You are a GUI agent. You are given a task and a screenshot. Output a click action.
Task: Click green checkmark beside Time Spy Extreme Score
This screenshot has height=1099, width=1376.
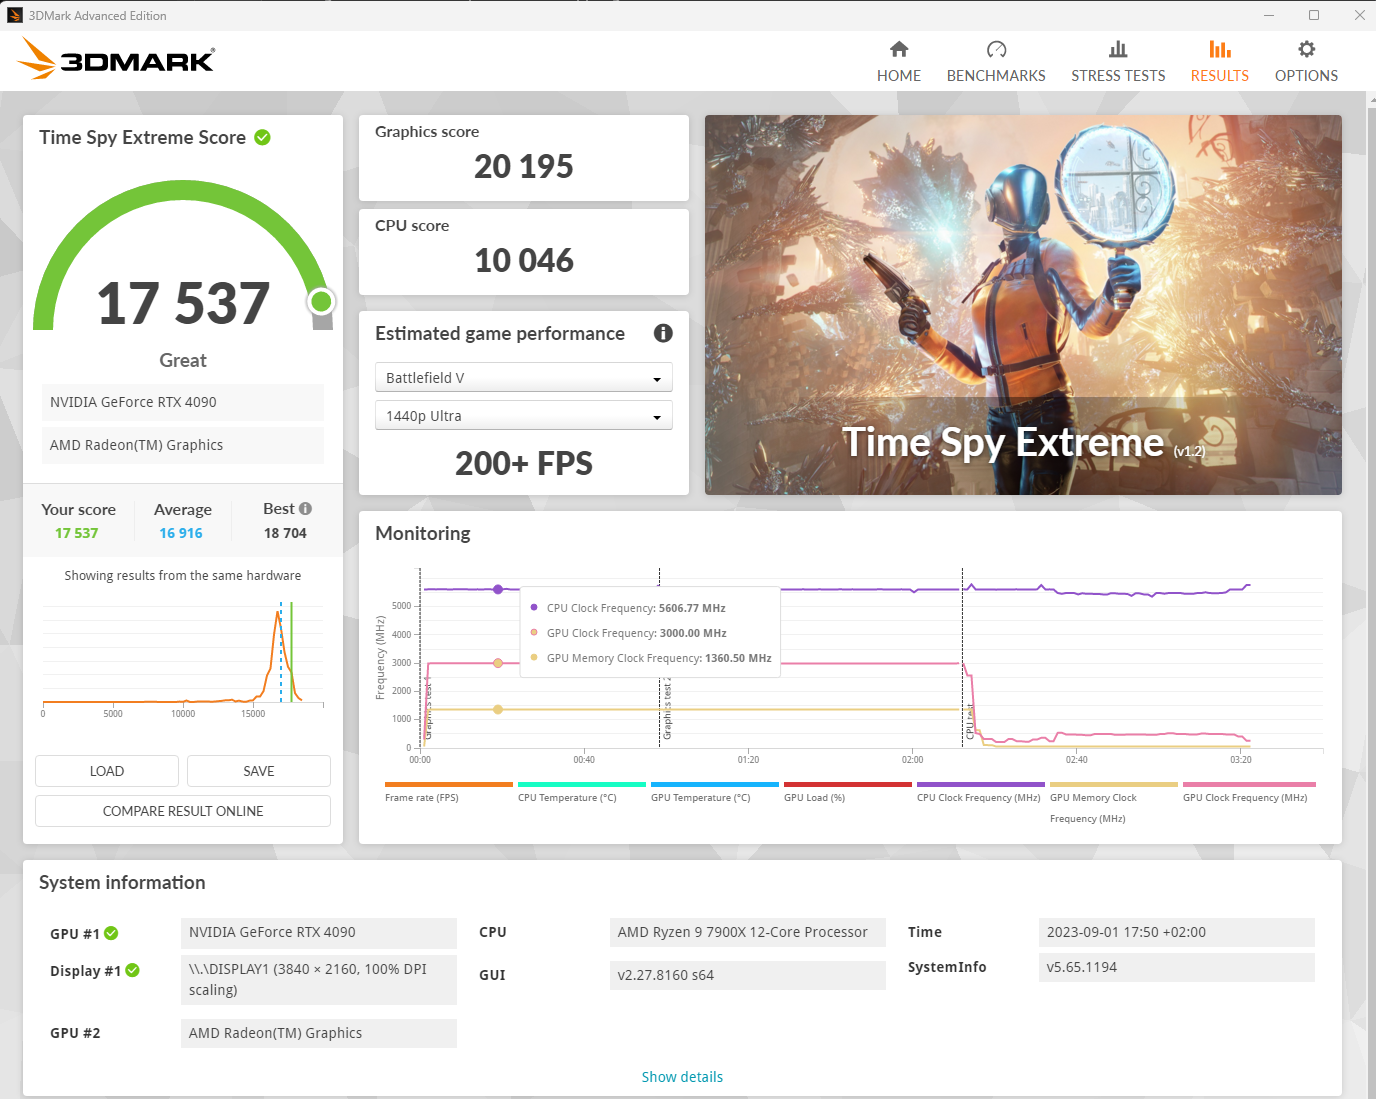(x=262, y=137)
